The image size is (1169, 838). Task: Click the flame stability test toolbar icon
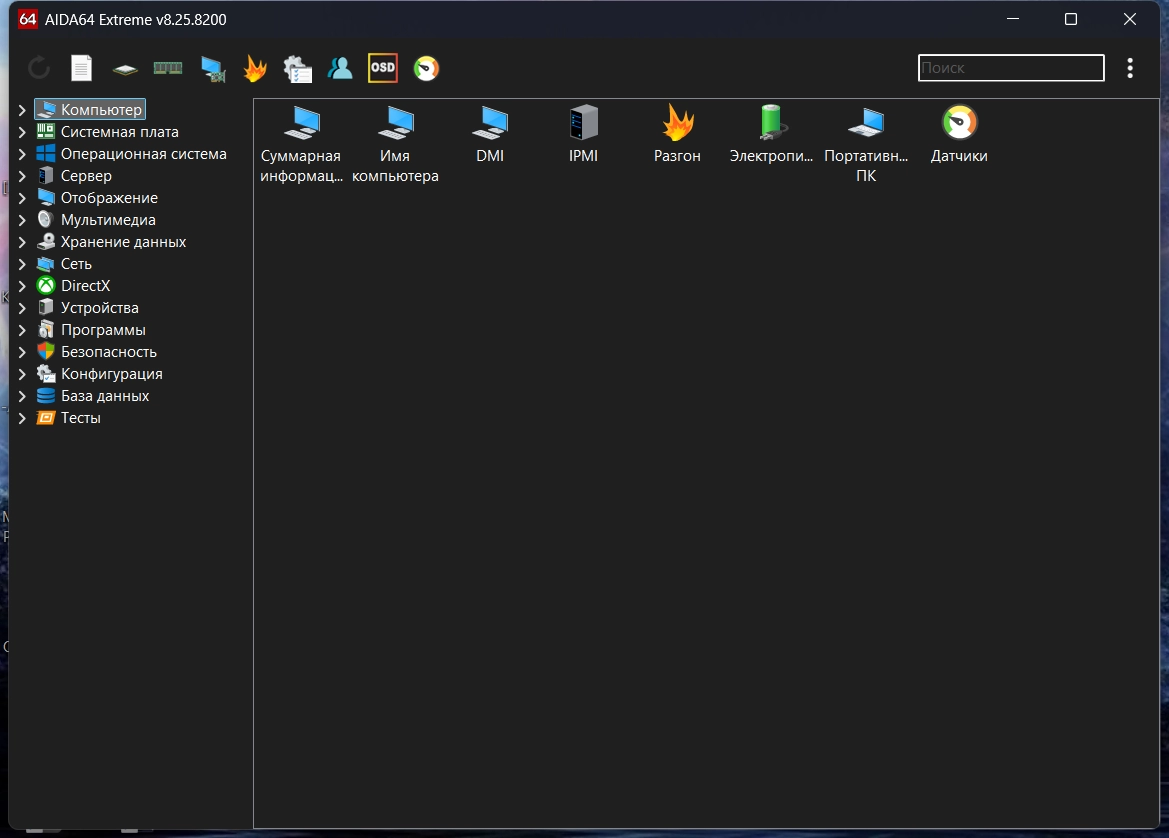[x=255, y=68]
